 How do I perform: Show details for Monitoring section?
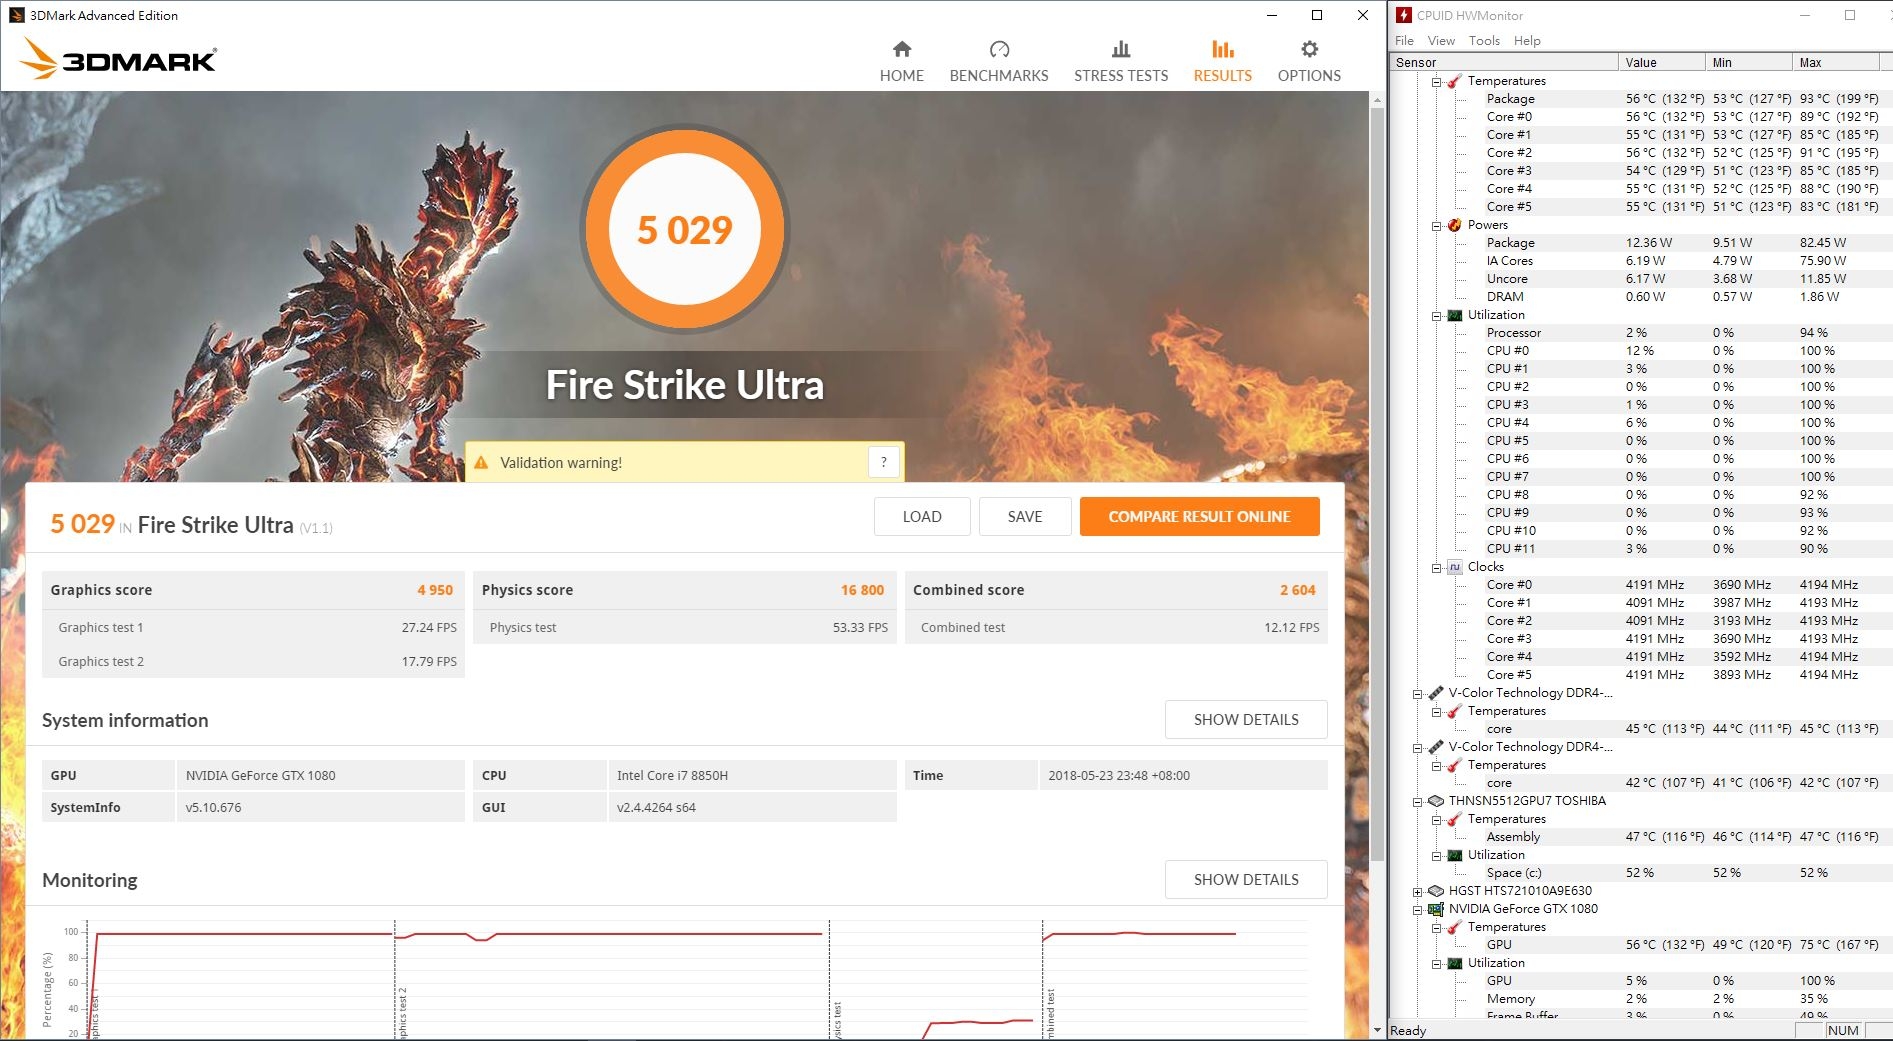(x=1246, y=879)
